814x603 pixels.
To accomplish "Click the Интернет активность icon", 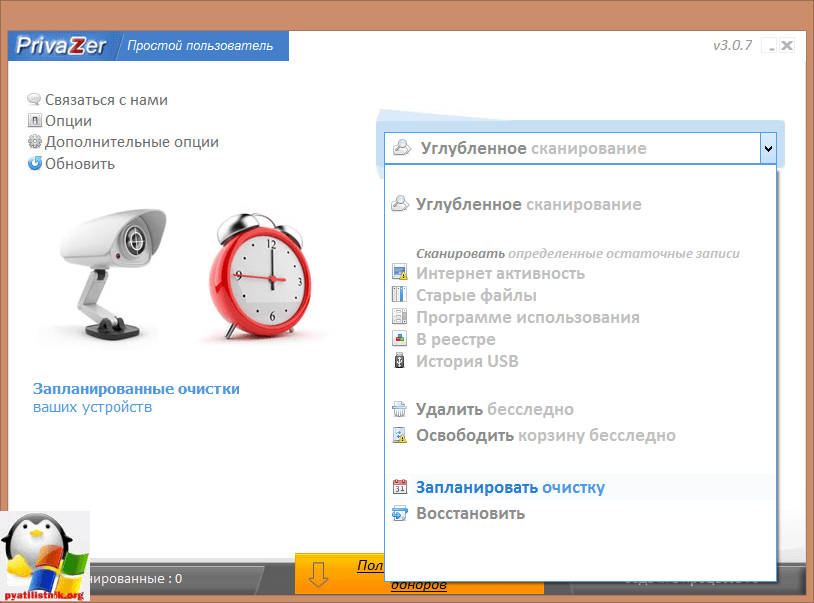I will (399, 272).
